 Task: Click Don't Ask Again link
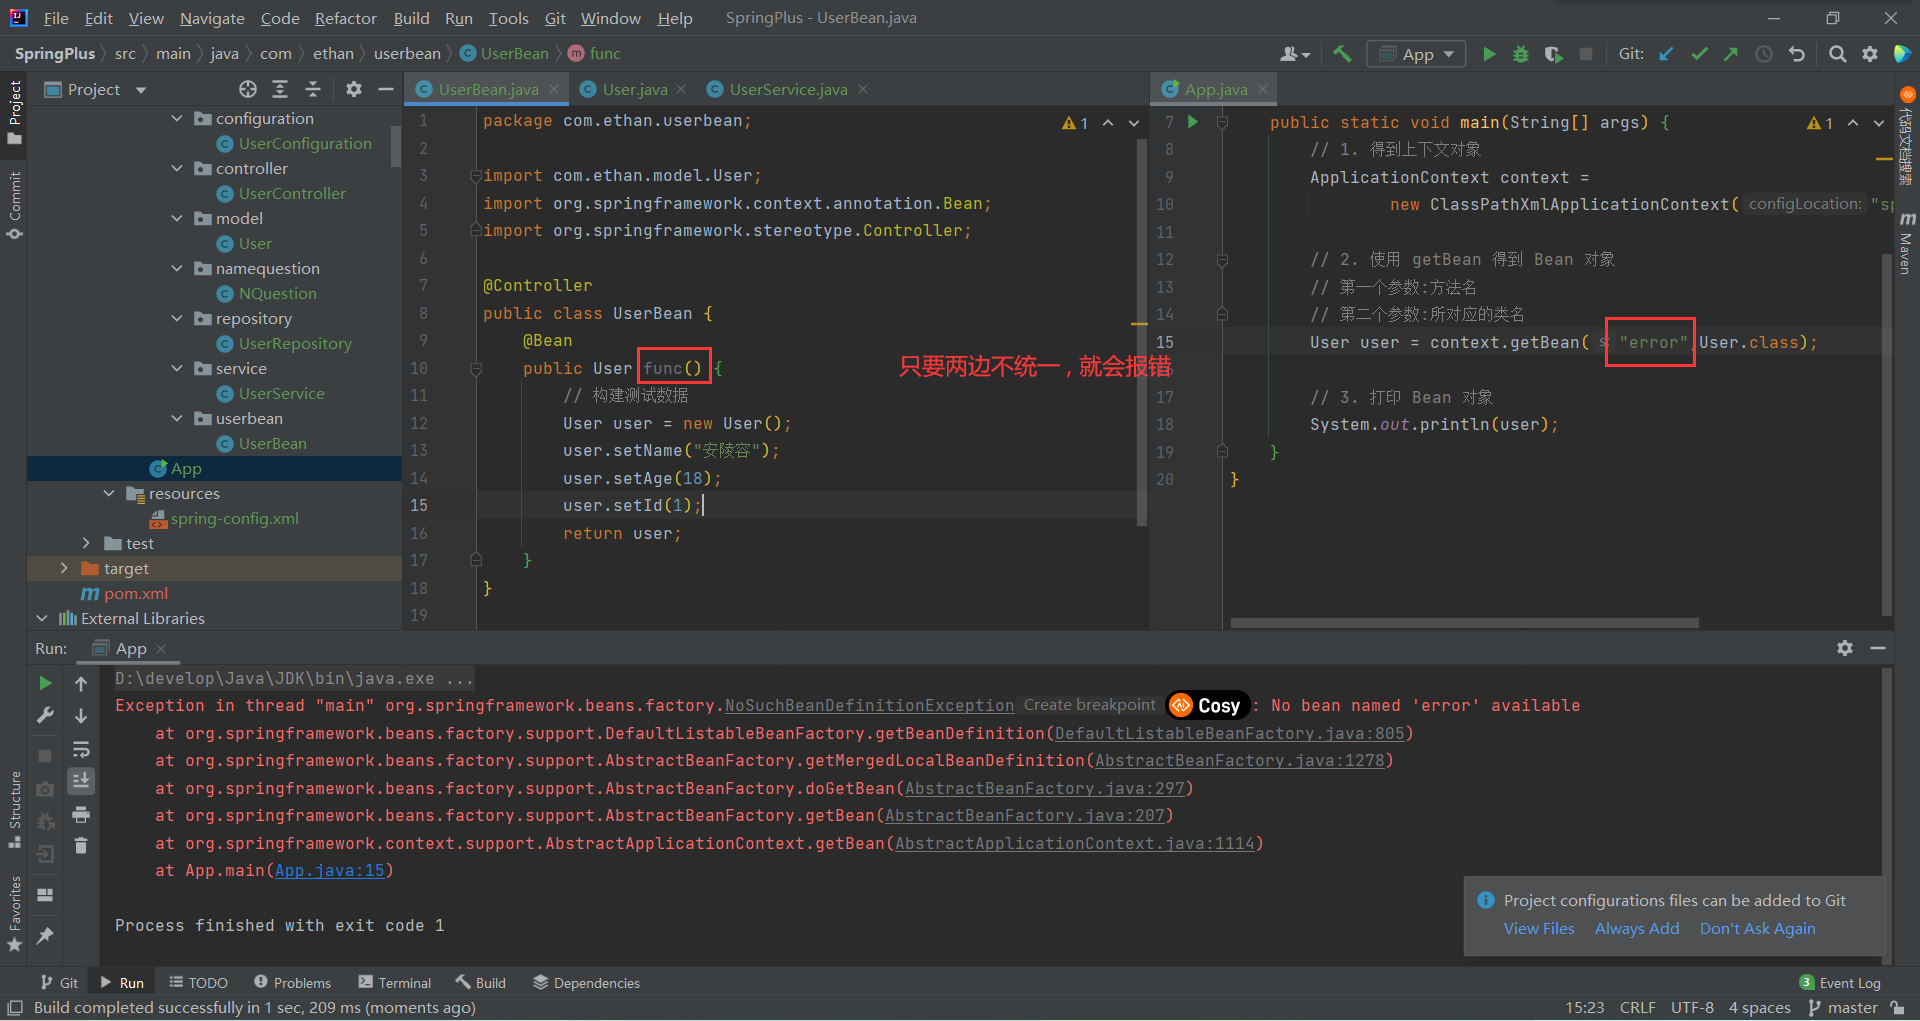click(1757, 928)
